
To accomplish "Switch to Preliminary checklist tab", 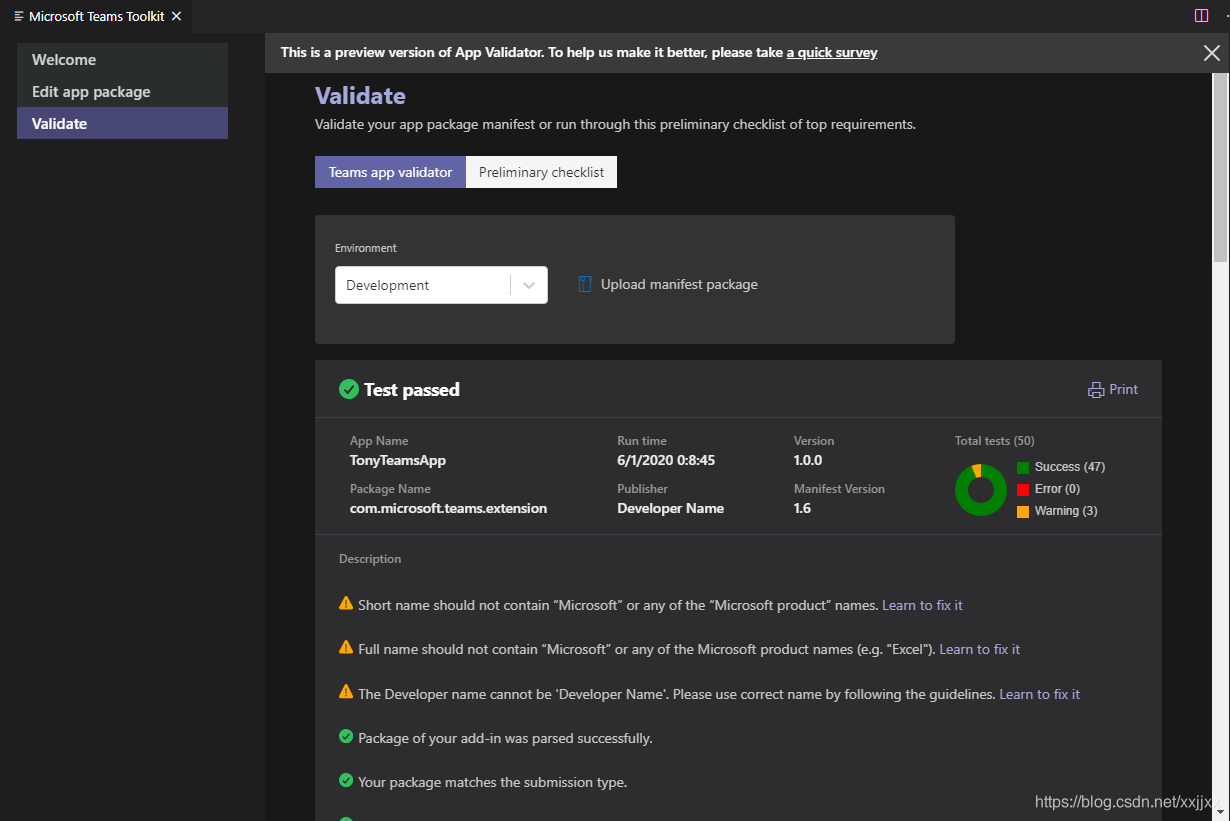I will tap(541, 172).
